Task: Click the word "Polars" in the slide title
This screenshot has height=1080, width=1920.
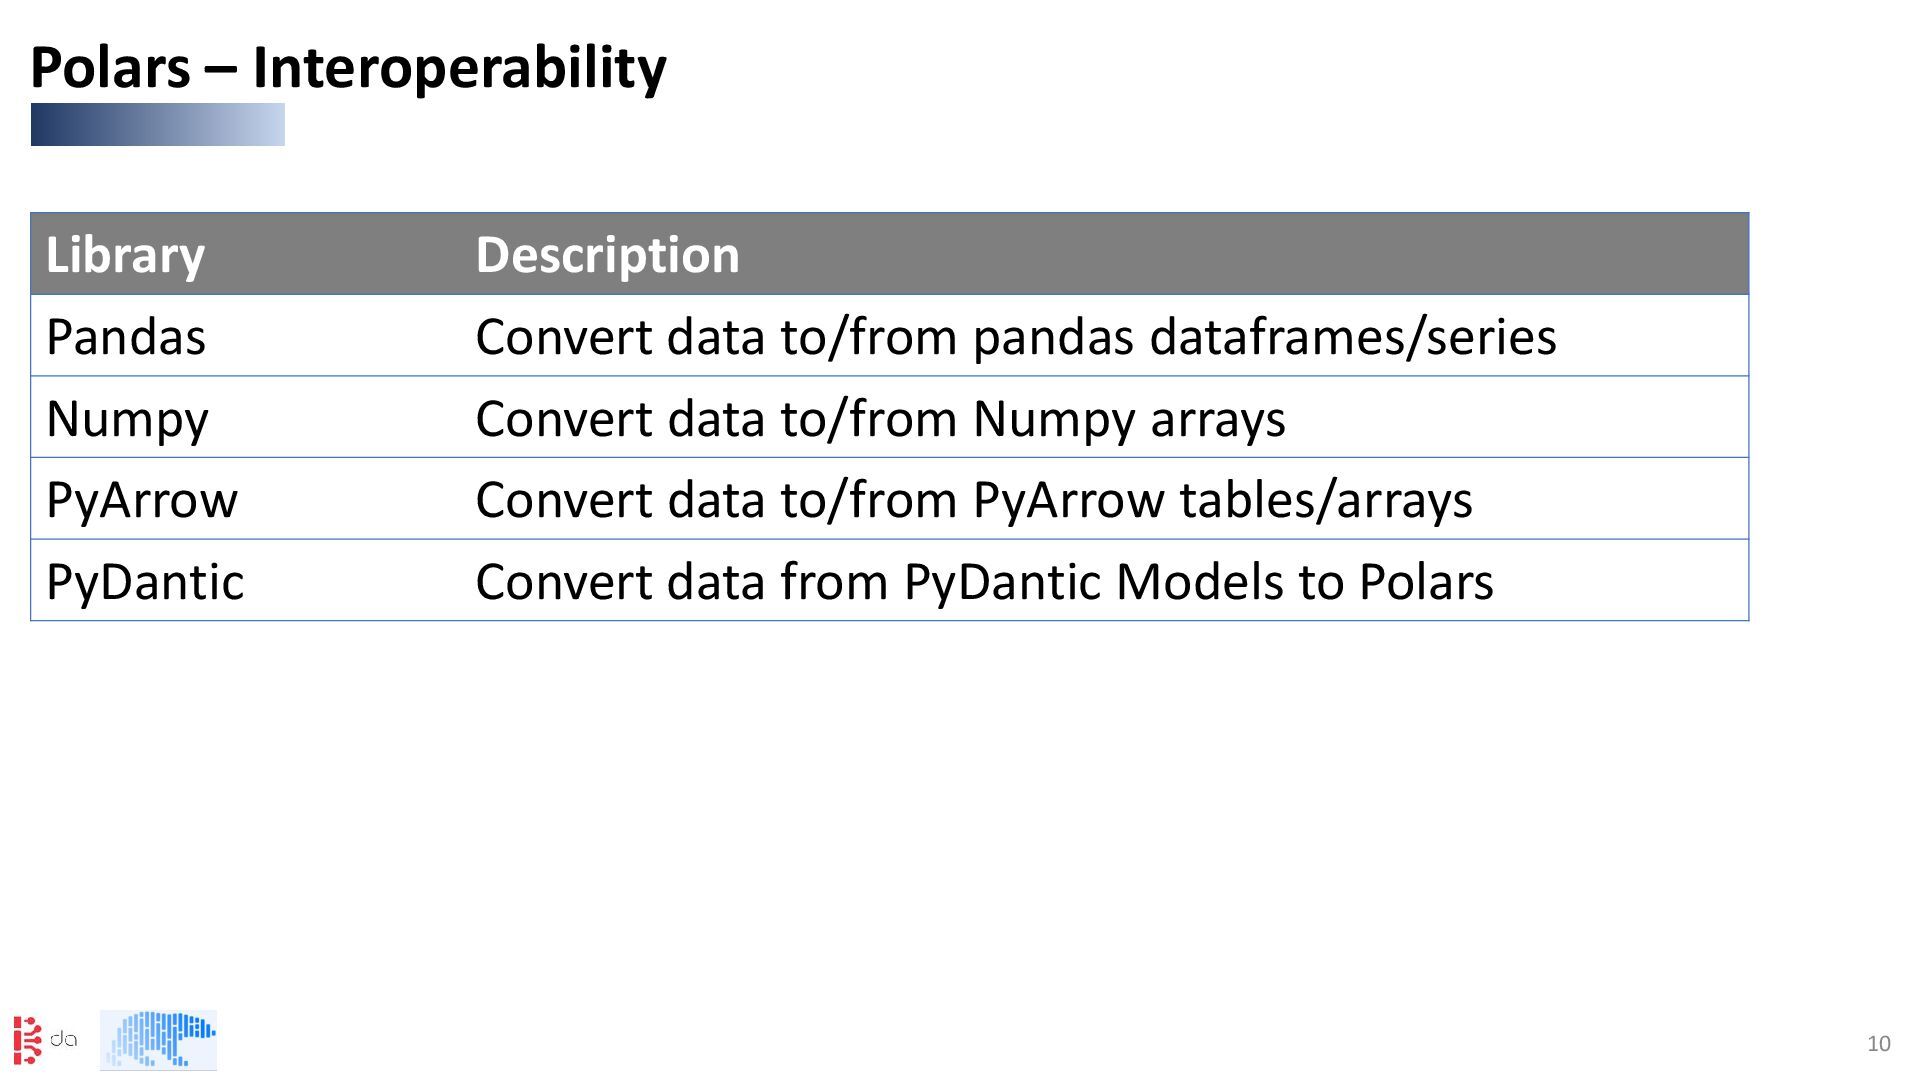Action: [x=110, y=68]
